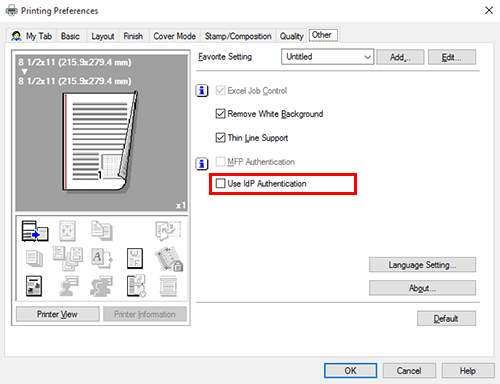Disable the Thin Line Support checkbox

[x=220, y=137]
